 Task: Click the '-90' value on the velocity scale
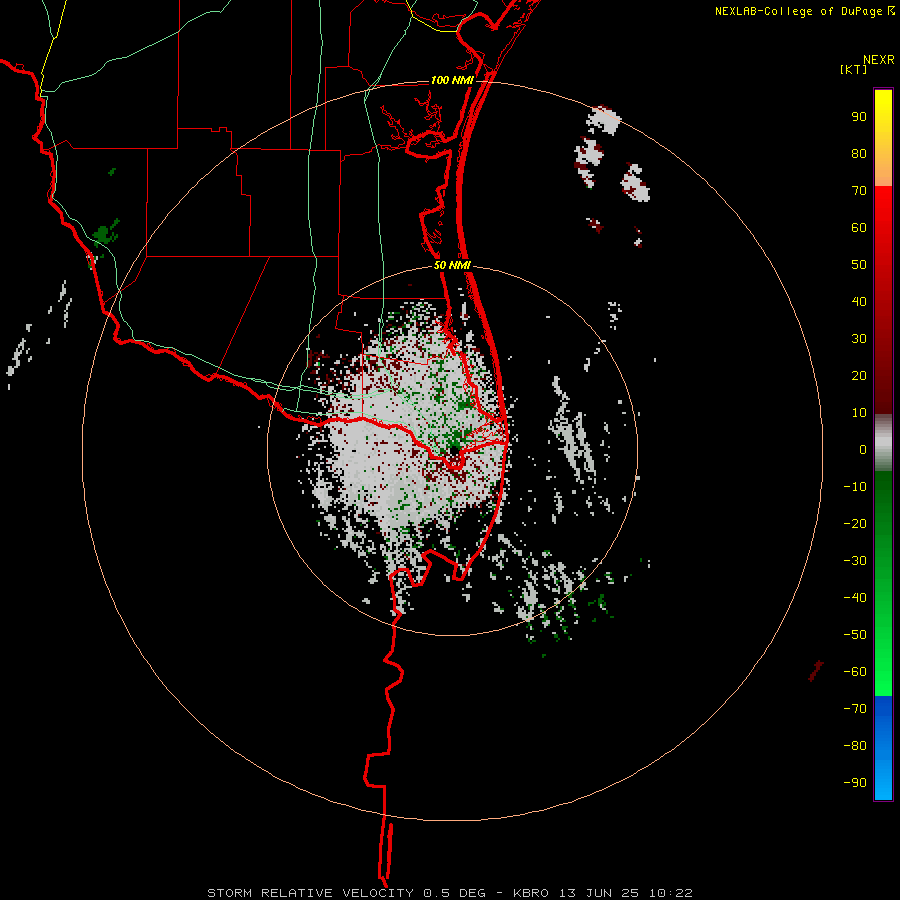click(855, 782)
